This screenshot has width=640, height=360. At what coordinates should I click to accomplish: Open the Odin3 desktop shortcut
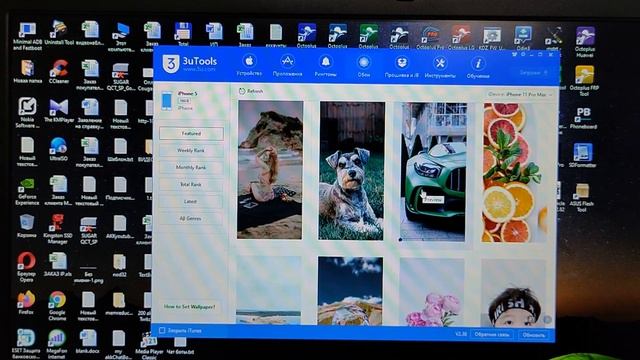click(x=523, y=38)
